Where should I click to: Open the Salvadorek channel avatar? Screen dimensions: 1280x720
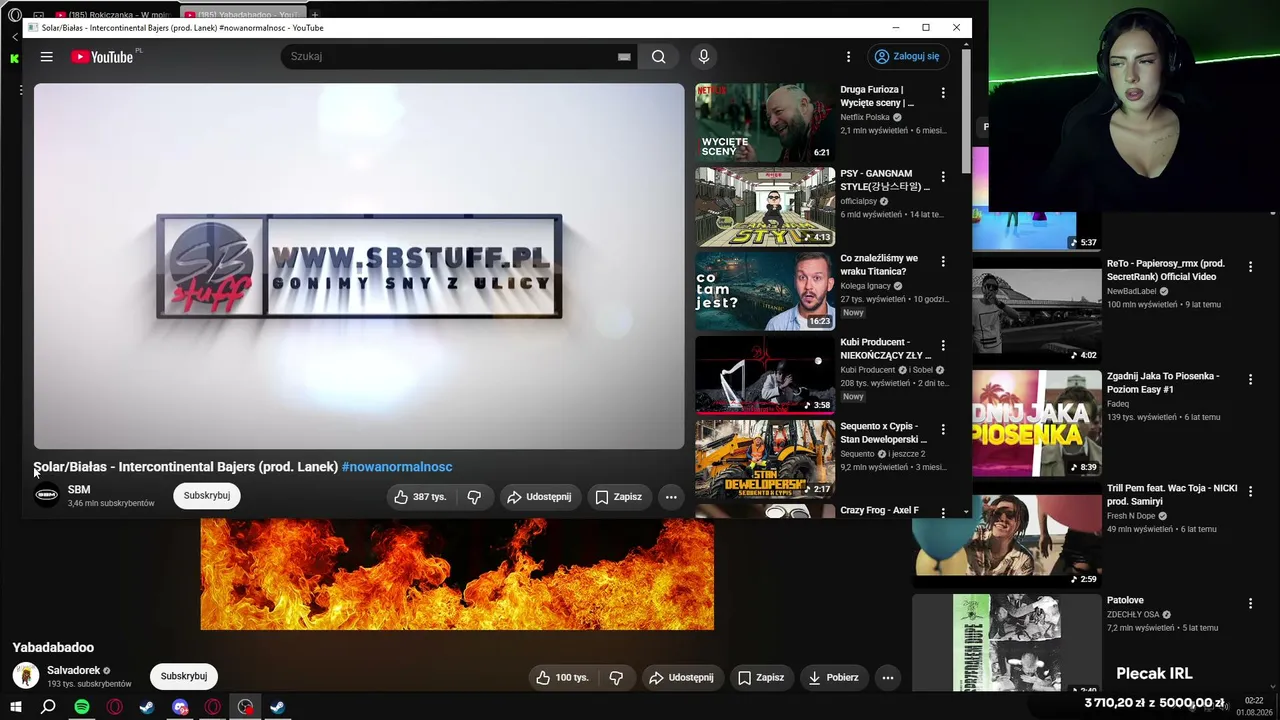(x=26, y=676)
